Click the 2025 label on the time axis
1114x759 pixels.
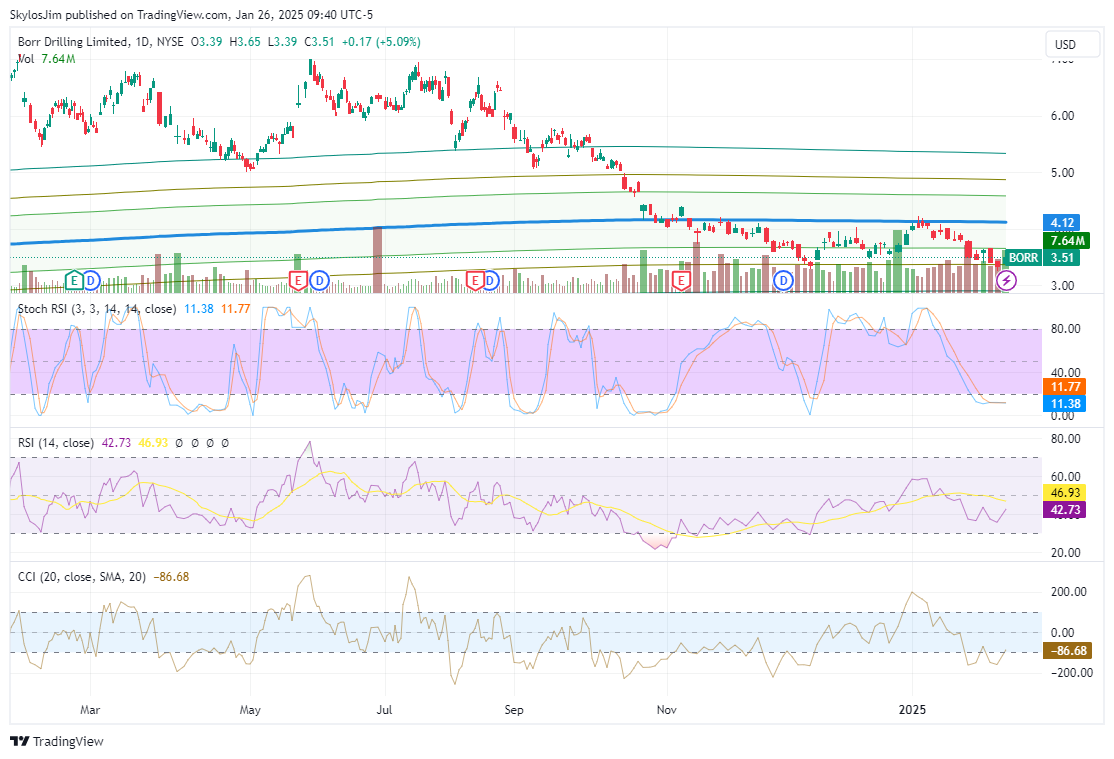click(x=912, y=710)
